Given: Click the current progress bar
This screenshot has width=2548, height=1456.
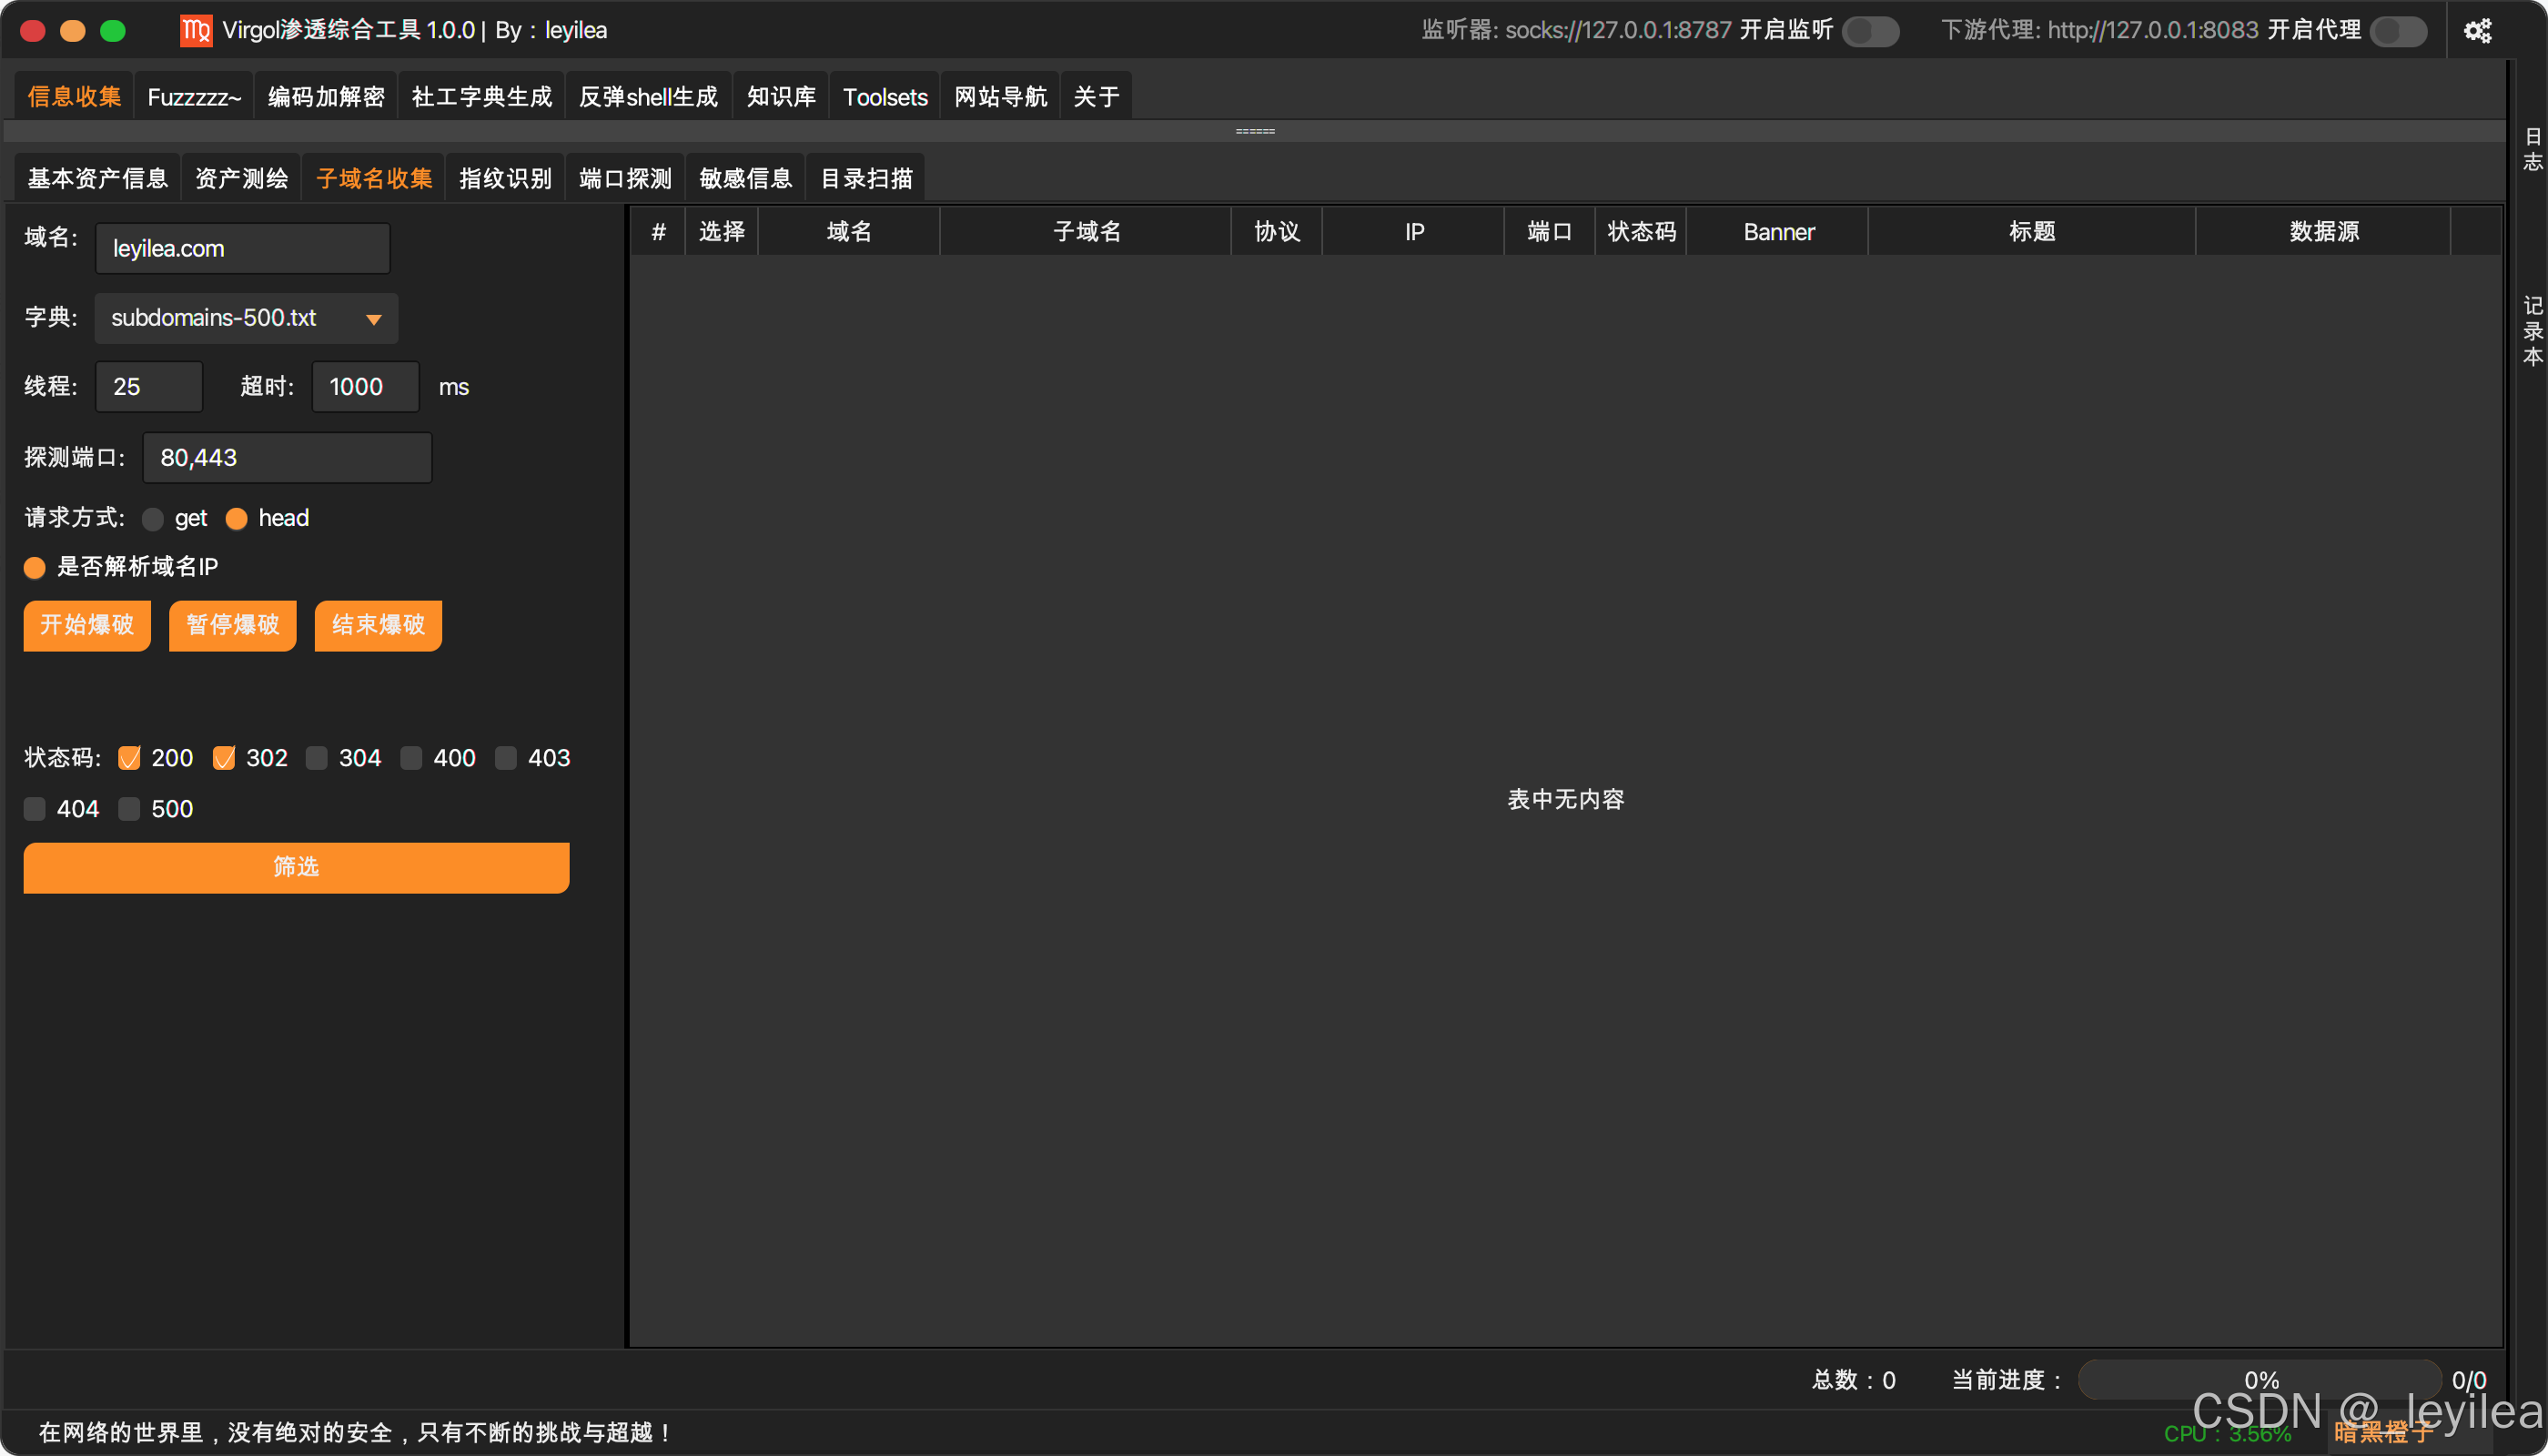Looking at the screenshot, I should click(x=2260, y=1379).
